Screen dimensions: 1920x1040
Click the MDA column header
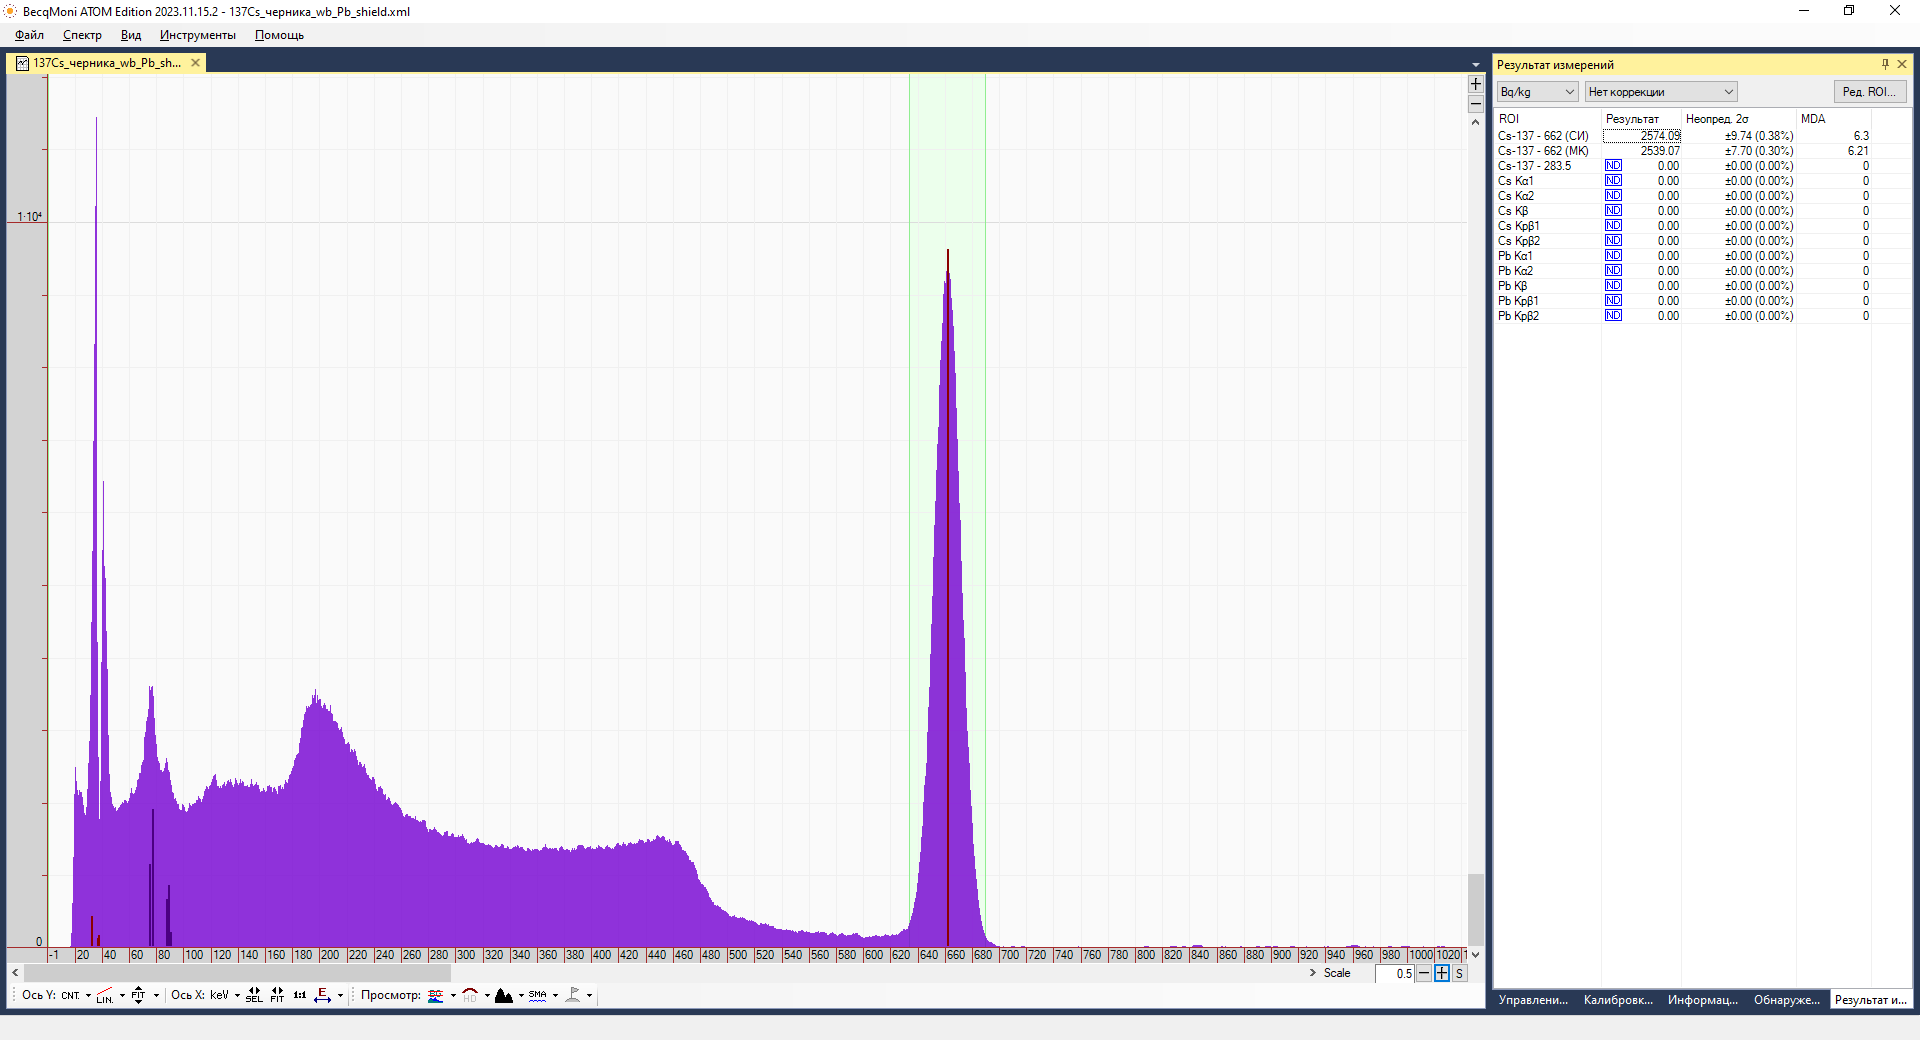click(x=1833, y=119)
